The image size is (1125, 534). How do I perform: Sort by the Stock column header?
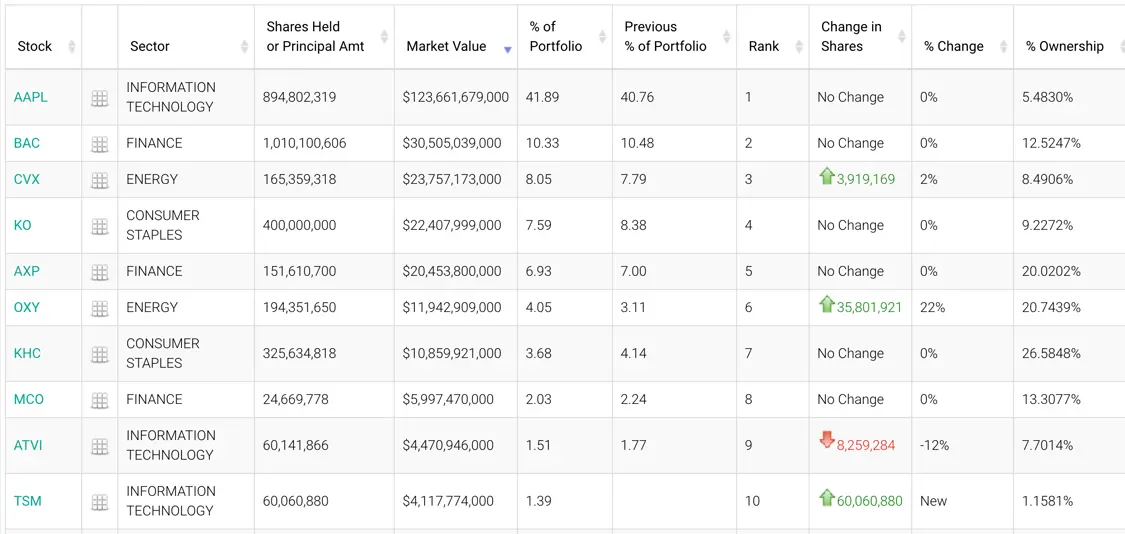coord(35,46)
